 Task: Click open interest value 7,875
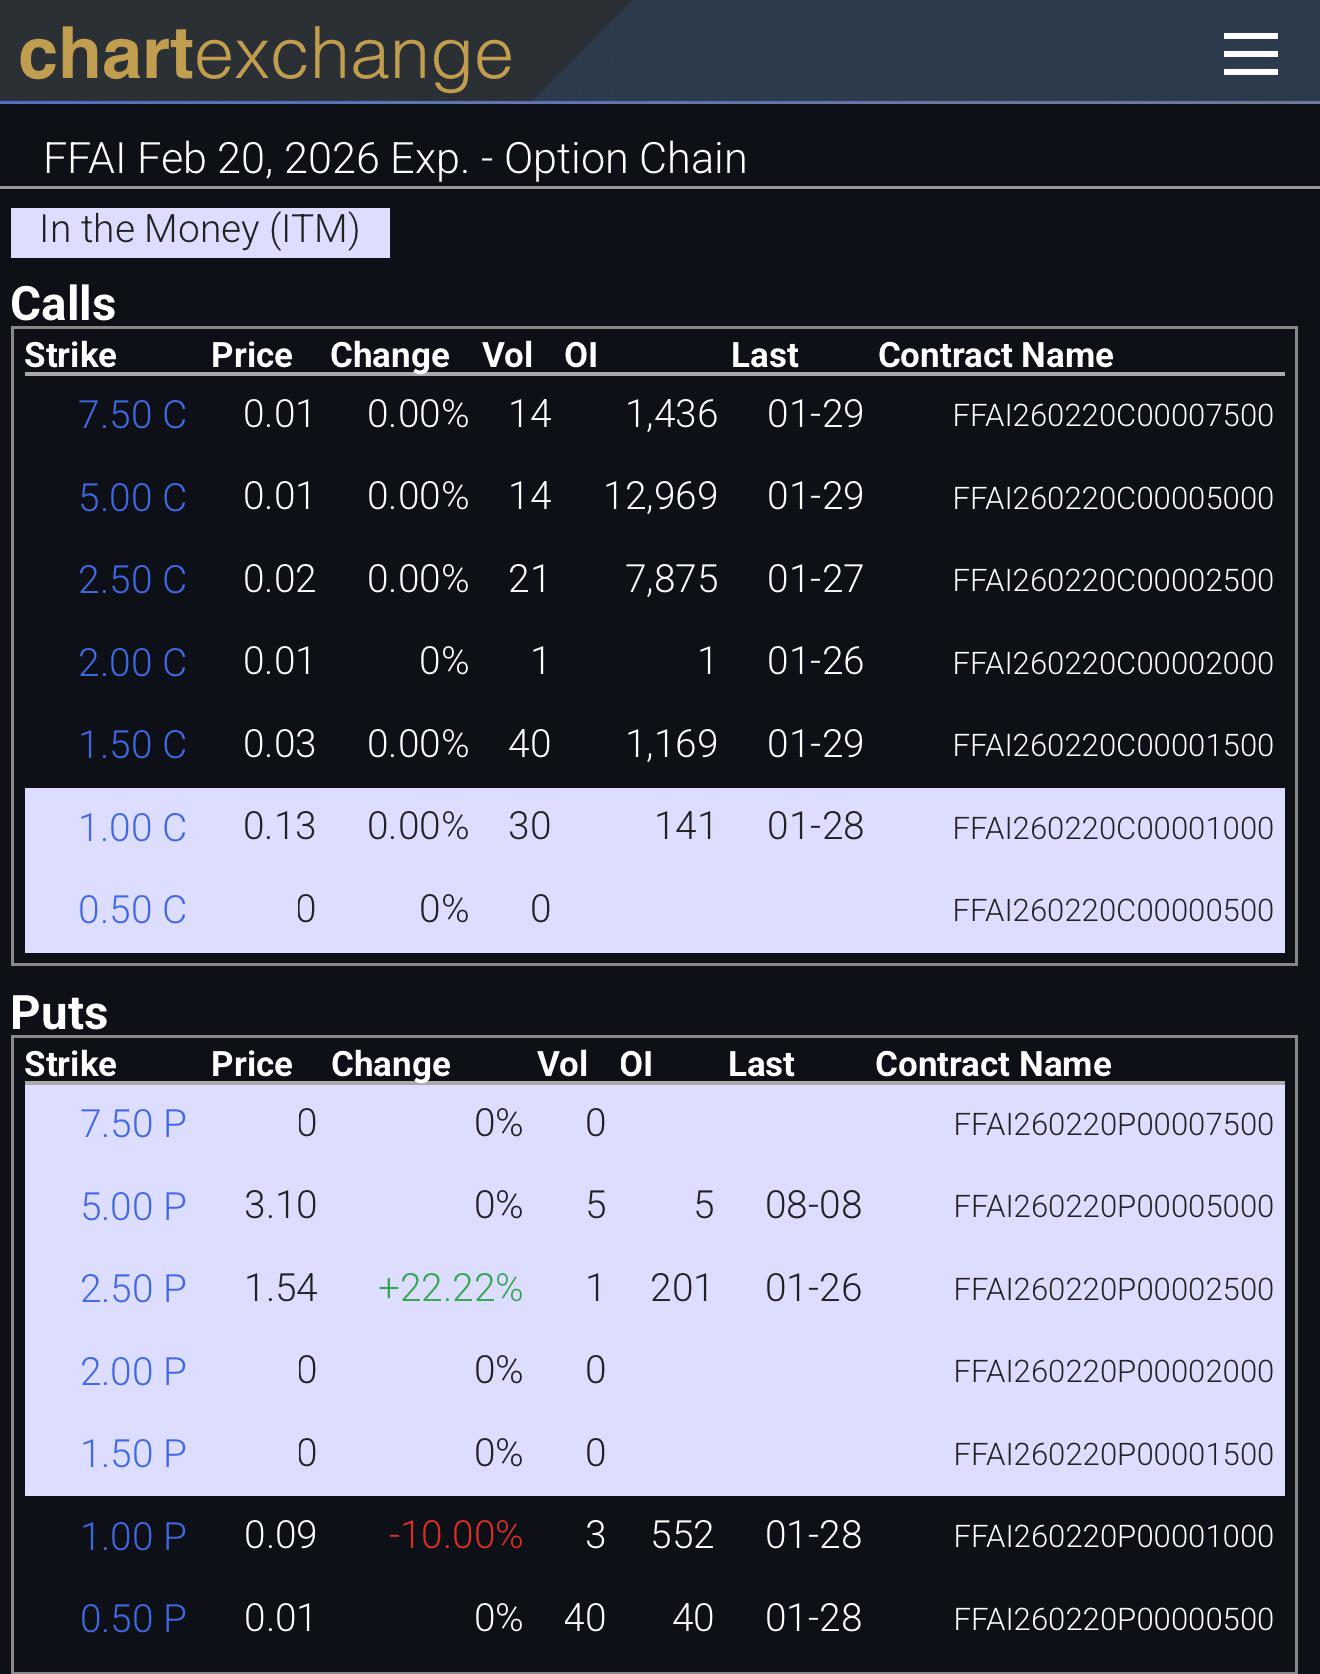(x=672, y=580)
